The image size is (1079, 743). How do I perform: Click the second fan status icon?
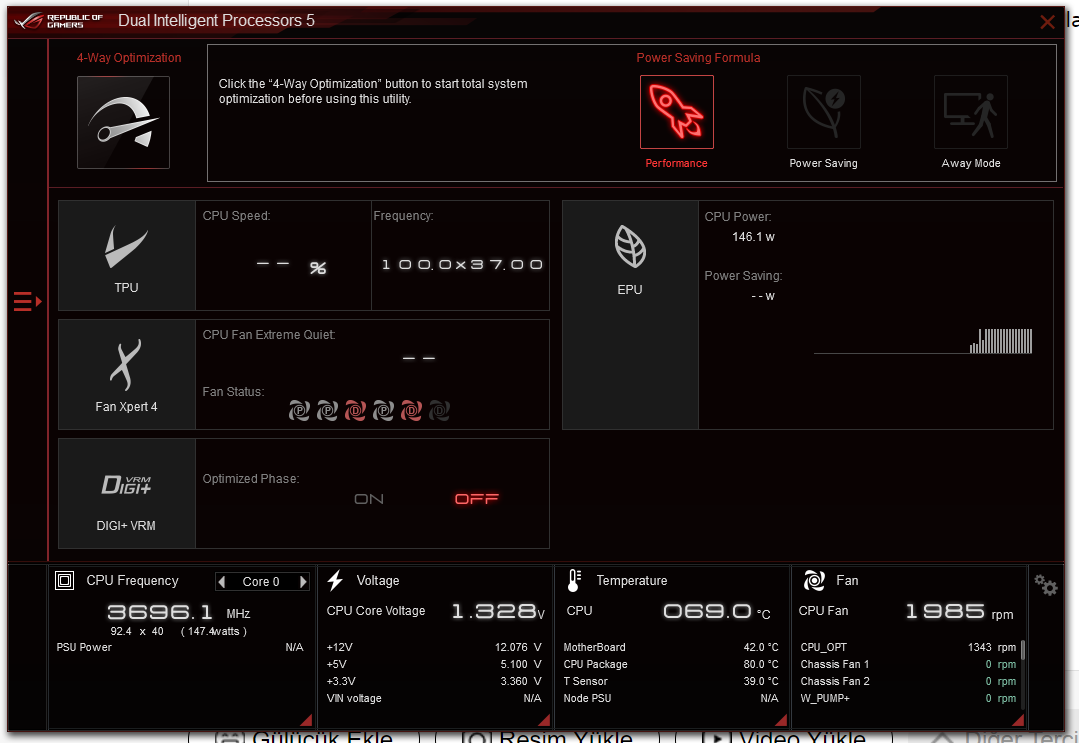[327, 411]
